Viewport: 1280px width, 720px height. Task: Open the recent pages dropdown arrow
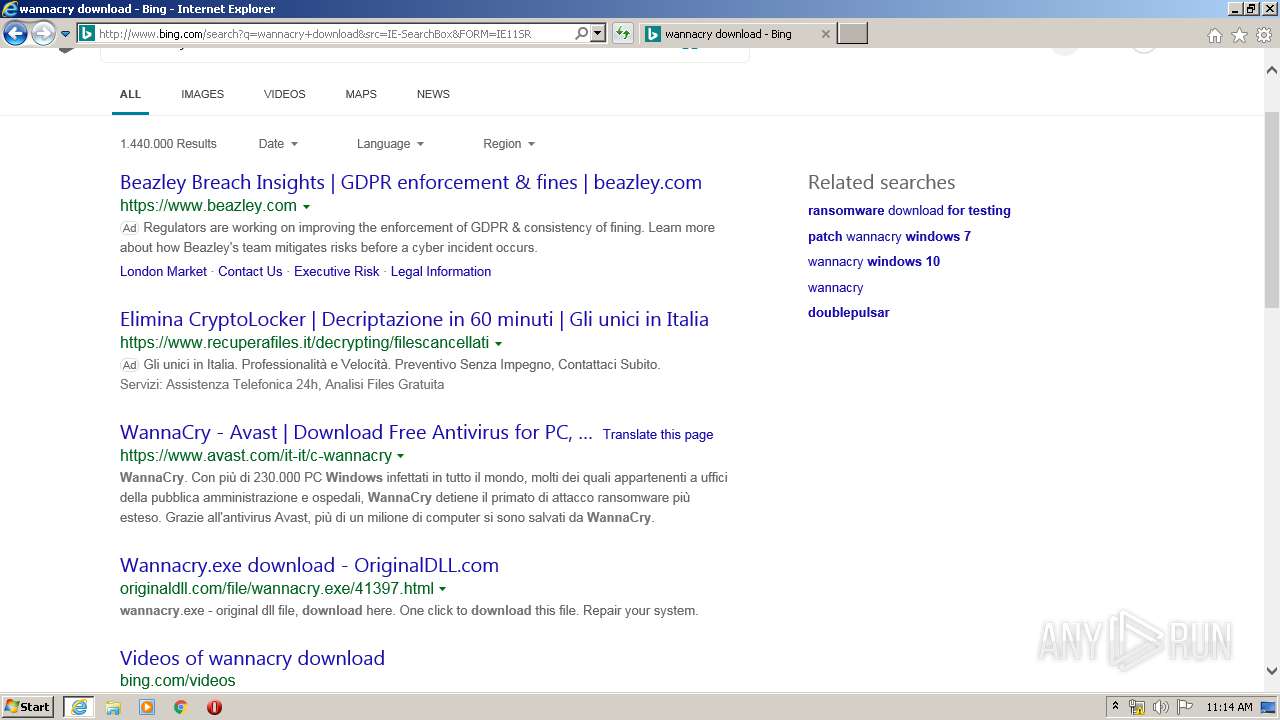tap(65, 34)
